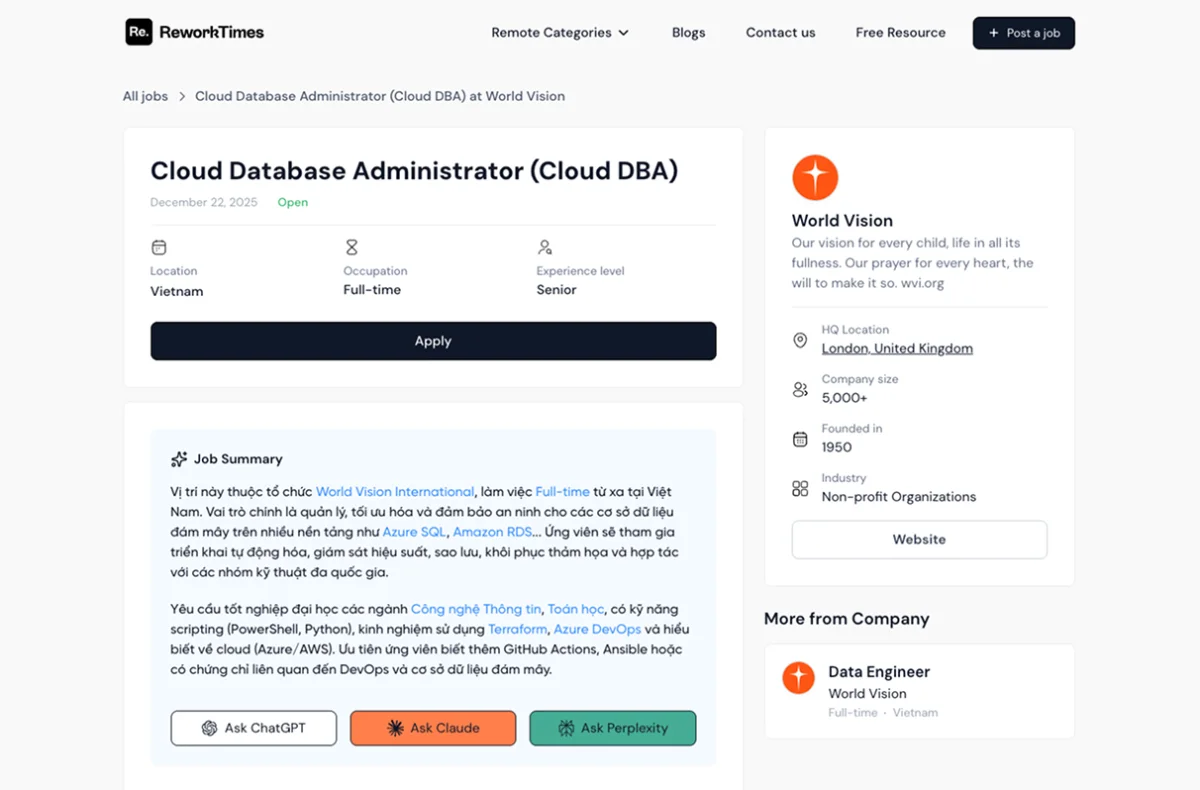
Task: Click the December 22, 2025 date
Action: pyautogui.click(x=204, y=202)
